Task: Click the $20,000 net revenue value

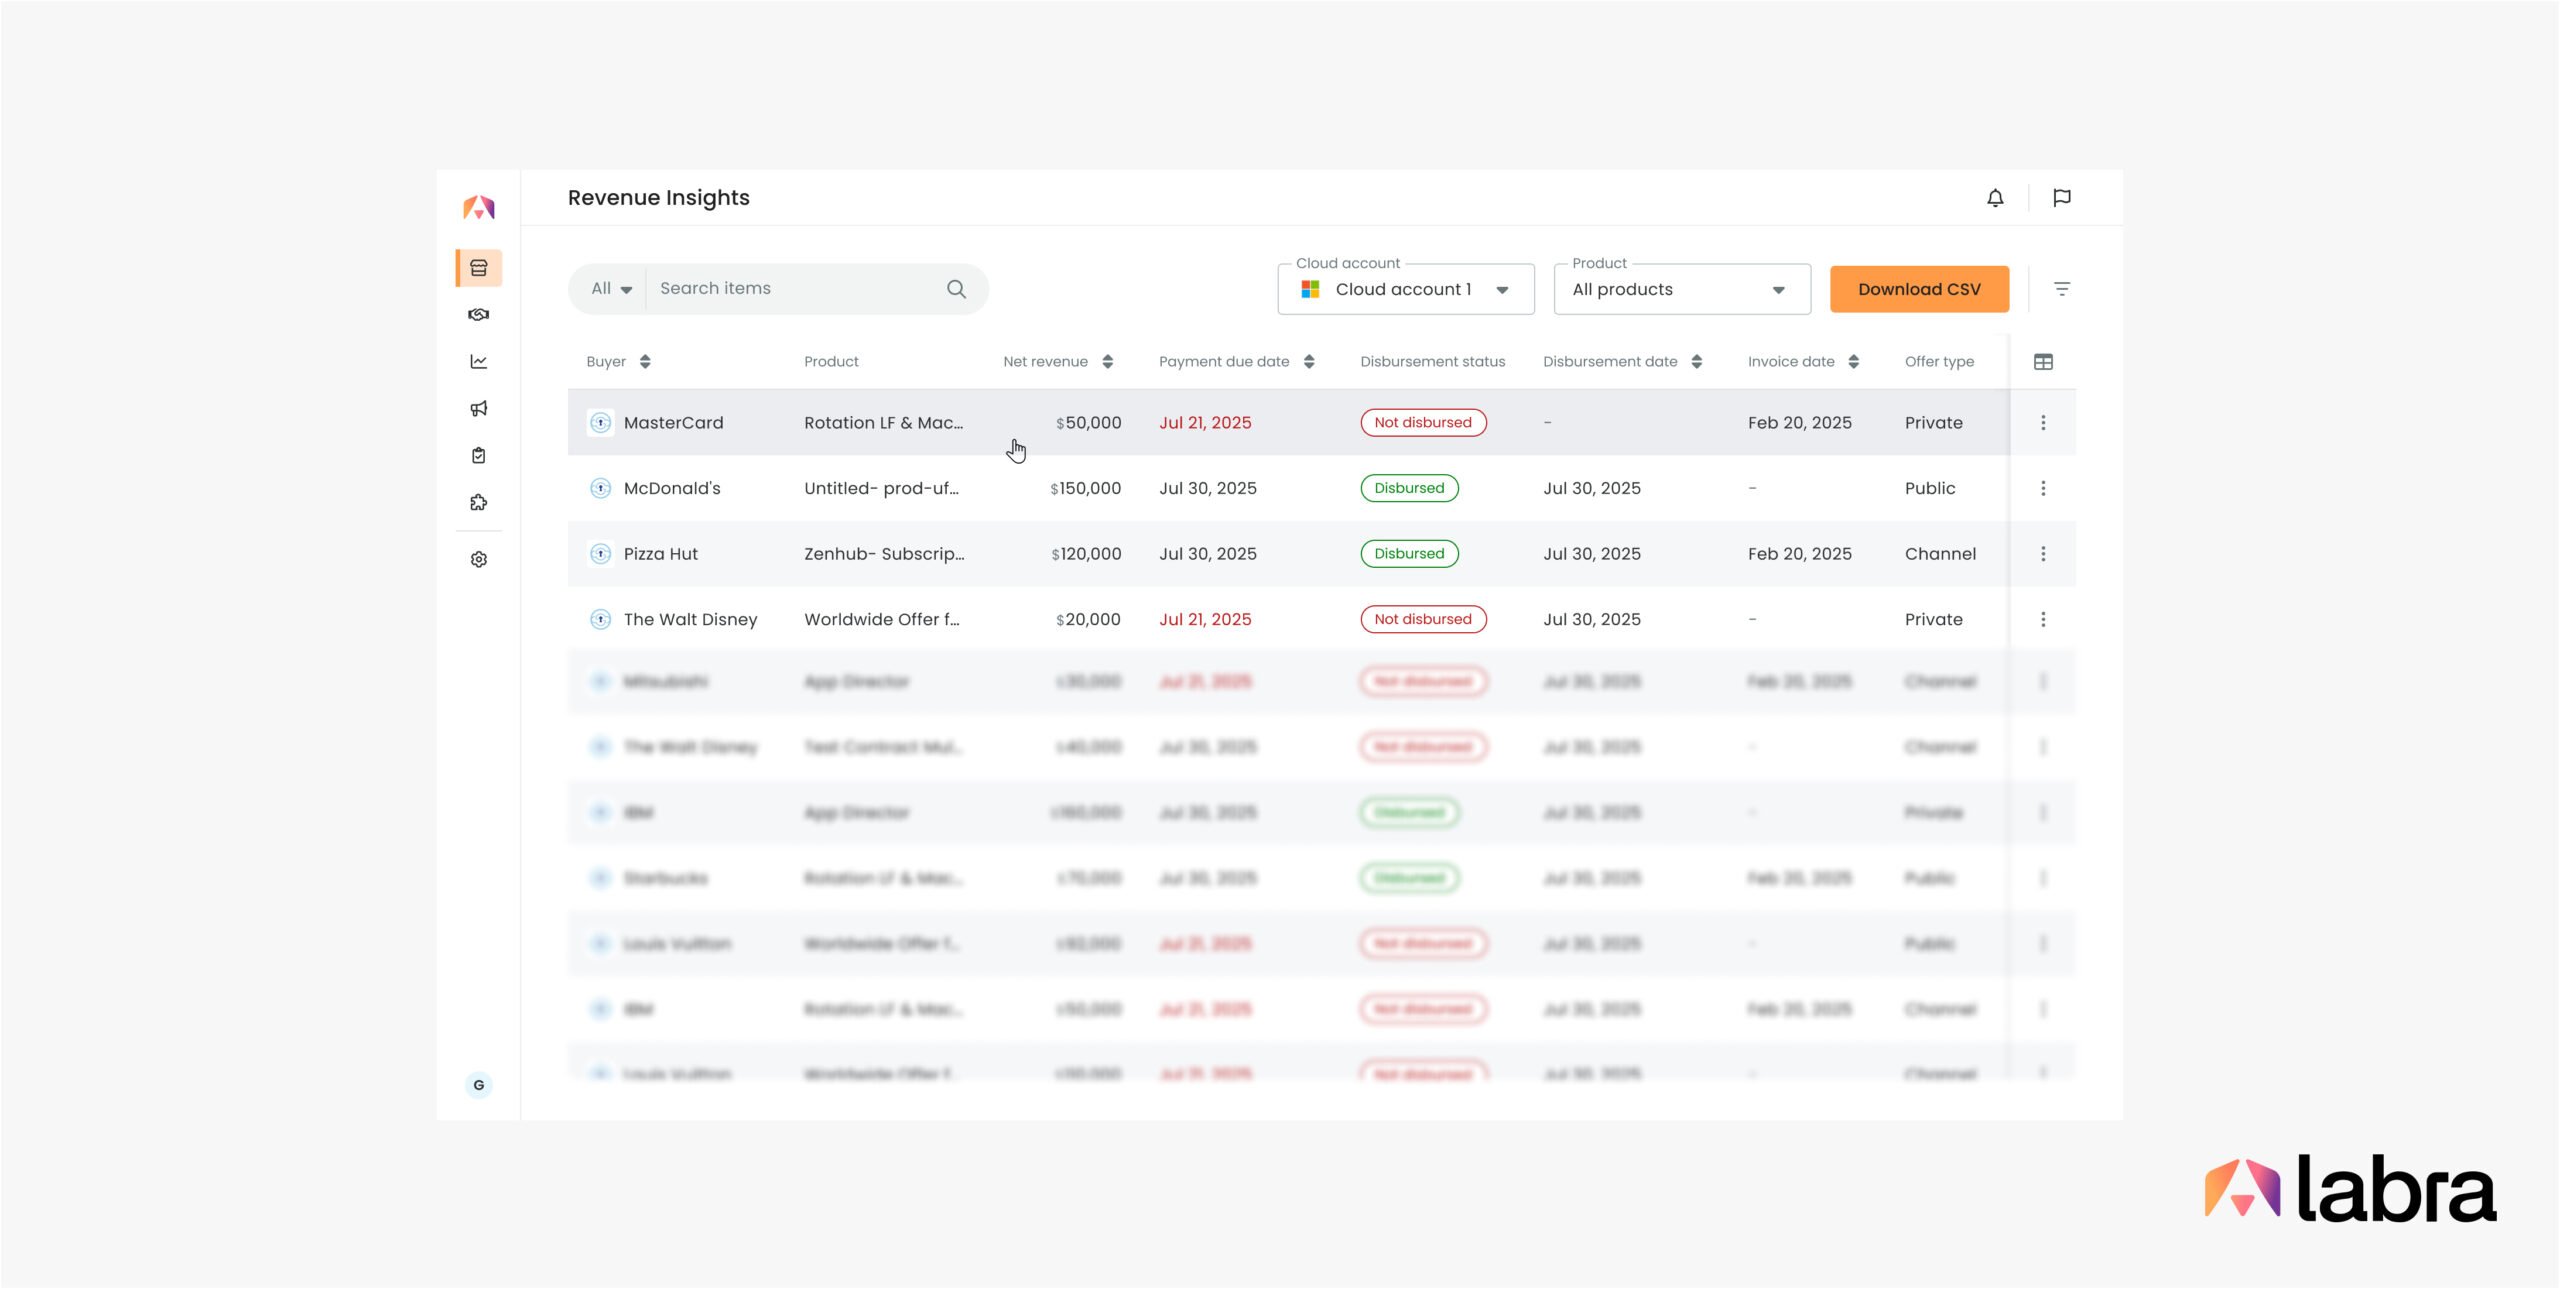Action: tap(1088, 619)
